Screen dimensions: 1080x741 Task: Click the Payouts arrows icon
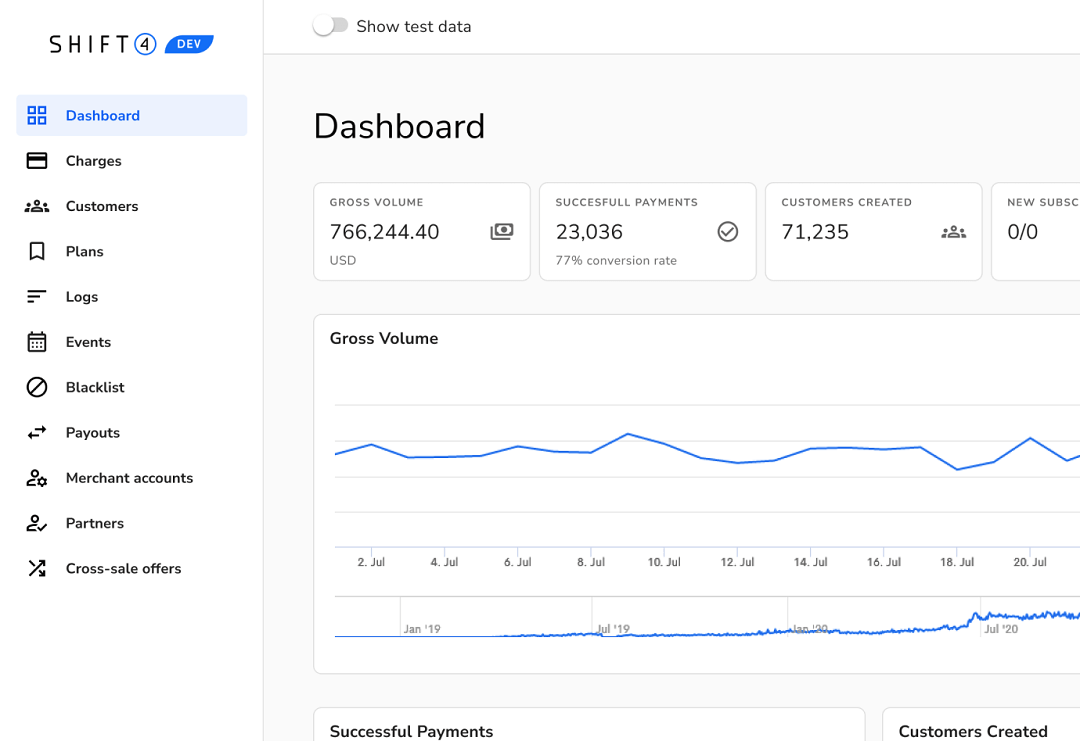point(37,432)
